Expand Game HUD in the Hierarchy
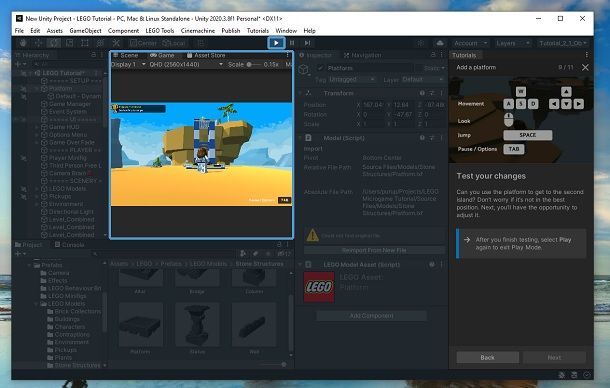 [37, 127]
